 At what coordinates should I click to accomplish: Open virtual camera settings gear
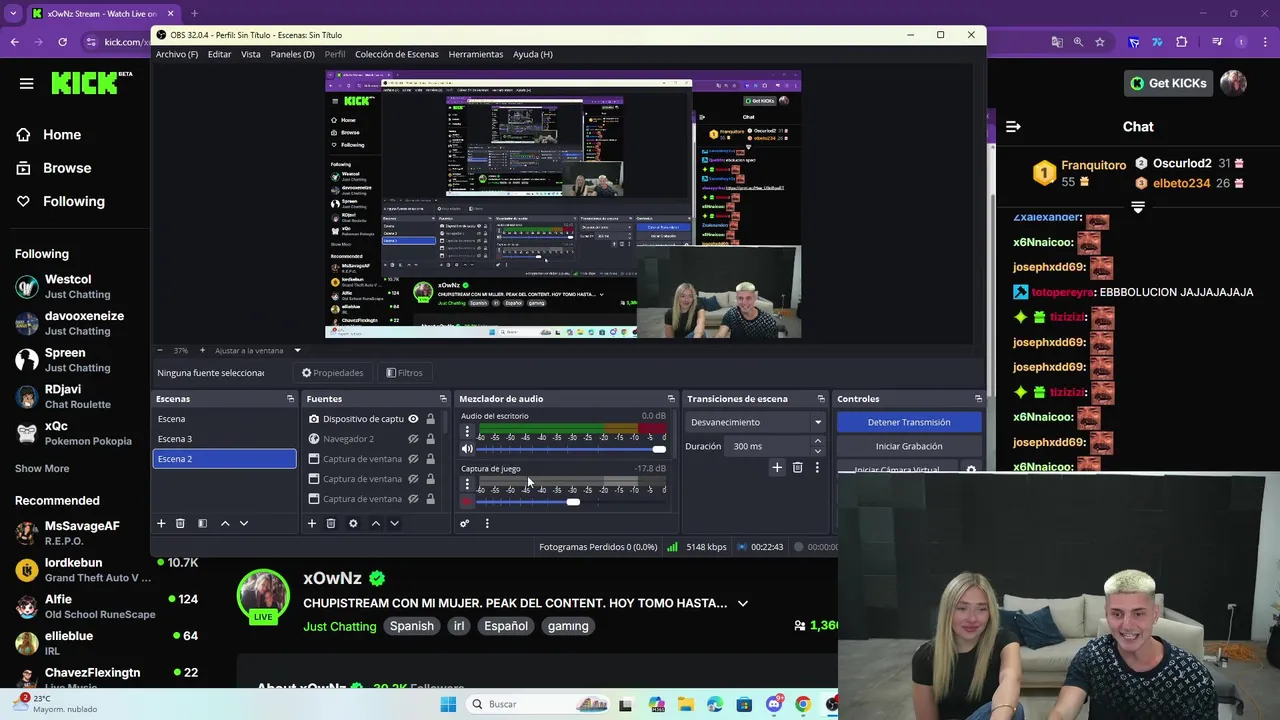point(970,469)
